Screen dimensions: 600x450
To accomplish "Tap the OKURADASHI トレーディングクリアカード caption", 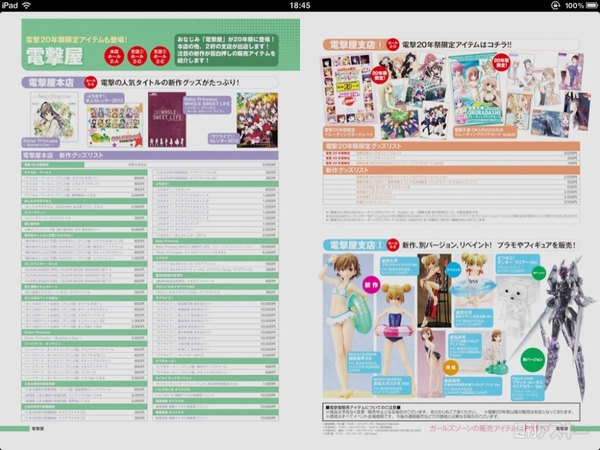I will tap(485, 132).
